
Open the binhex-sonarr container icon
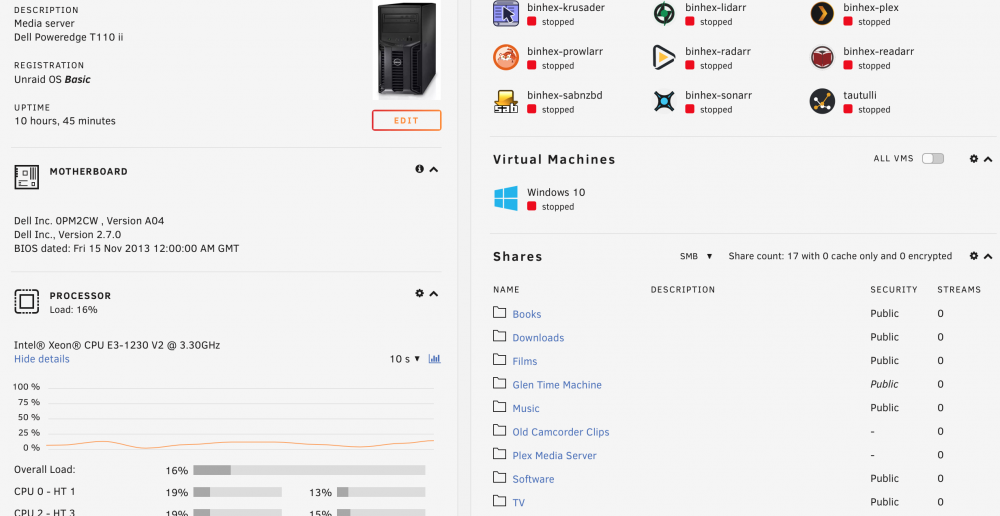click(x=664, y=101)
